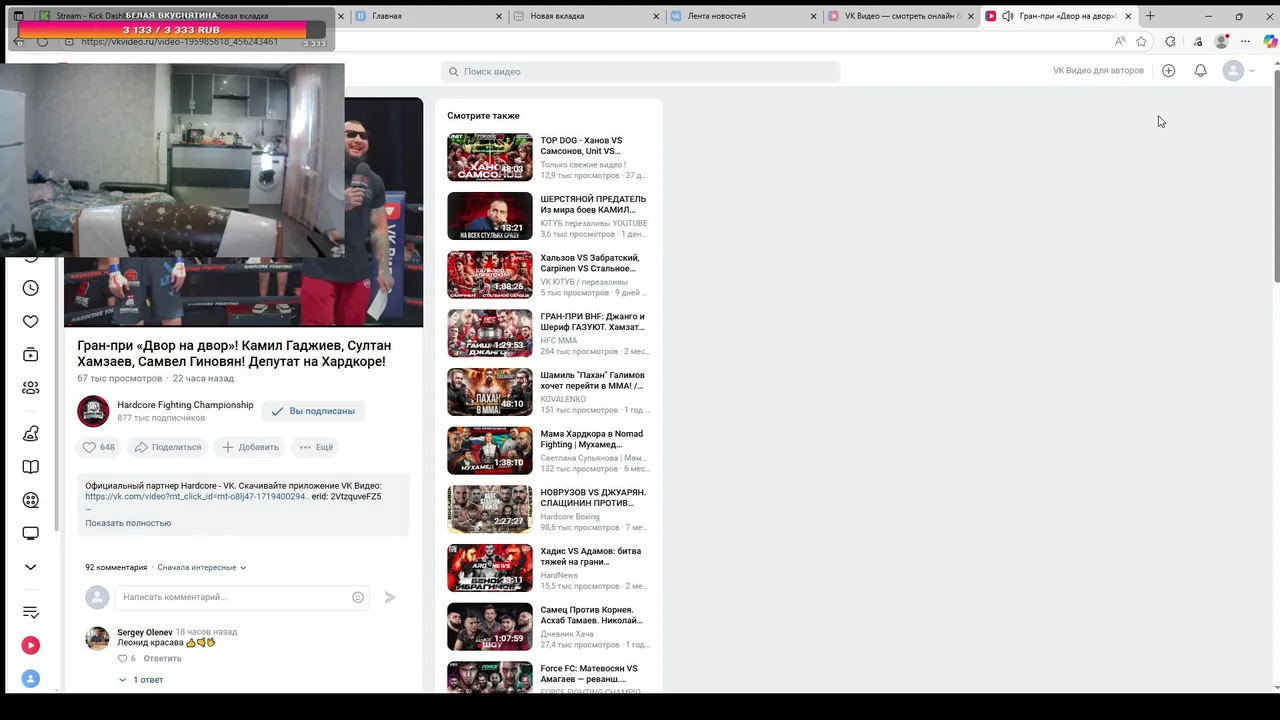Open the Ещё more options button
This screenshot has width=1280, height=720.
click(x=316, y=447)
